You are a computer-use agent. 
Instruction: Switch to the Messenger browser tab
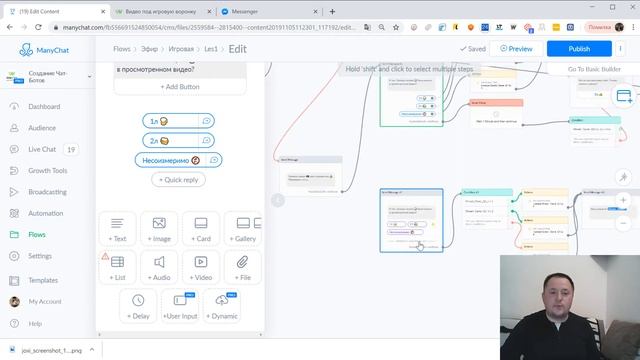point(268,11)
